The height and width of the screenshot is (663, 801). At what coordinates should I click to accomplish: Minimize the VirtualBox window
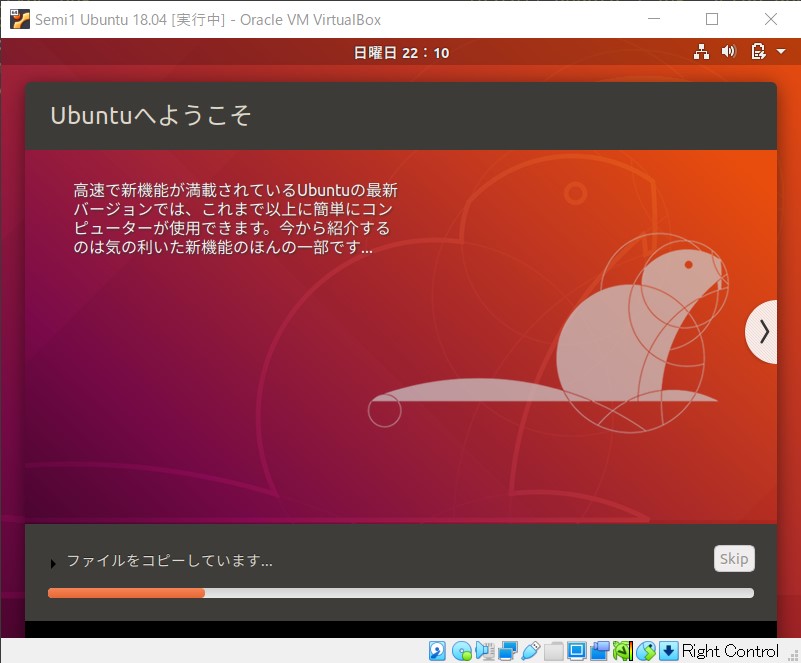654,19
